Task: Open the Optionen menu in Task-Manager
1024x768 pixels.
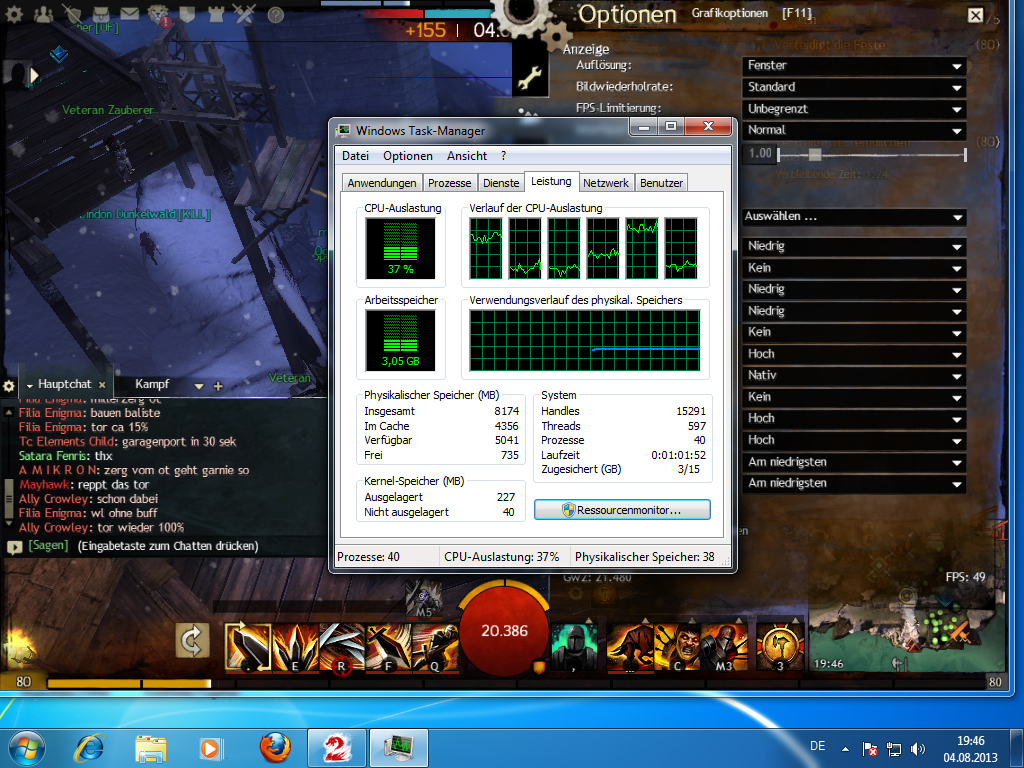Action: pos(408,155)
